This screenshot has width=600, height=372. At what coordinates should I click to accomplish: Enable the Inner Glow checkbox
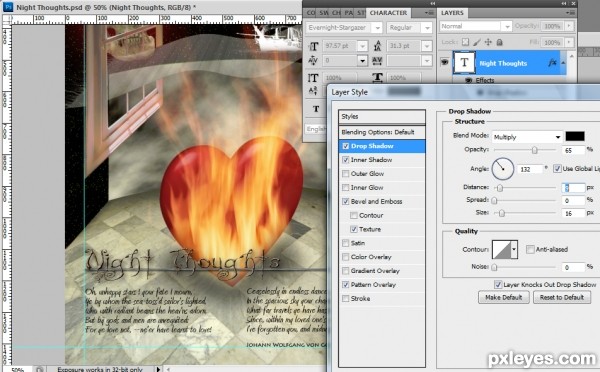coord(346,188)
